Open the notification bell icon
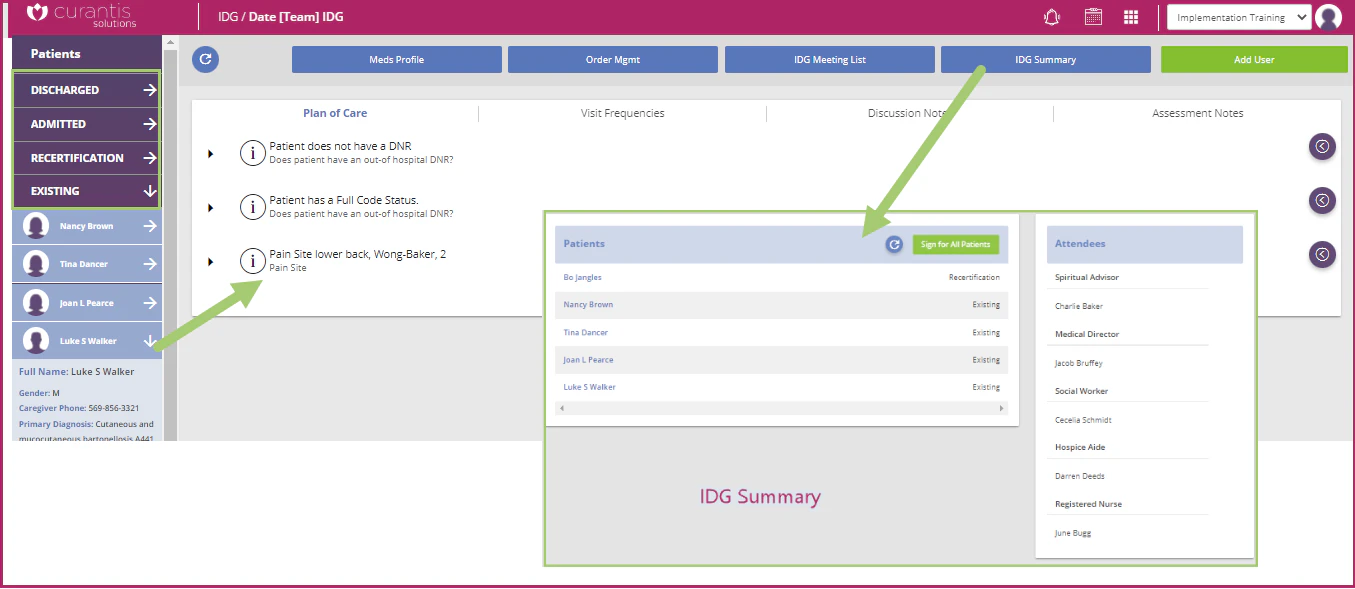 coord(1052,16)
